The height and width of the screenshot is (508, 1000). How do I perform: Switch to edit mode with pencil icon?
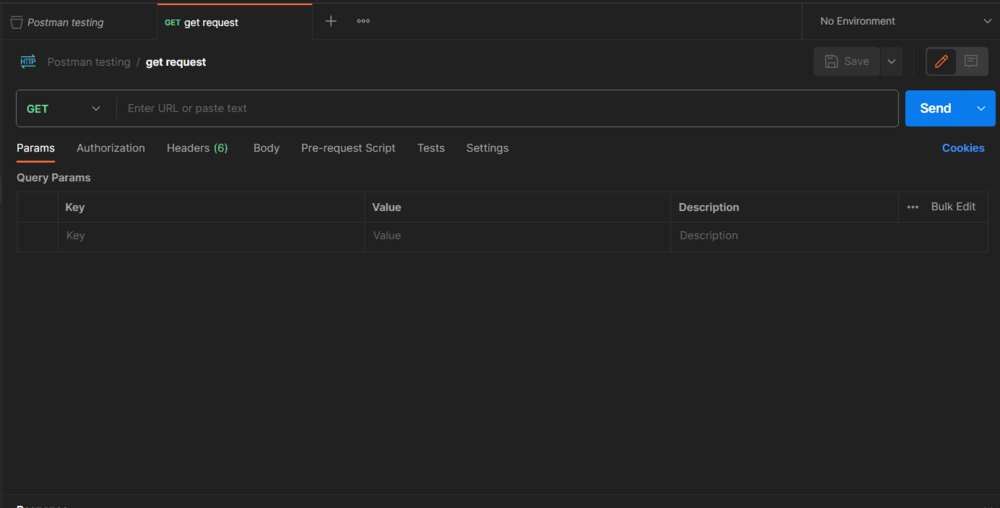point(941,61)
